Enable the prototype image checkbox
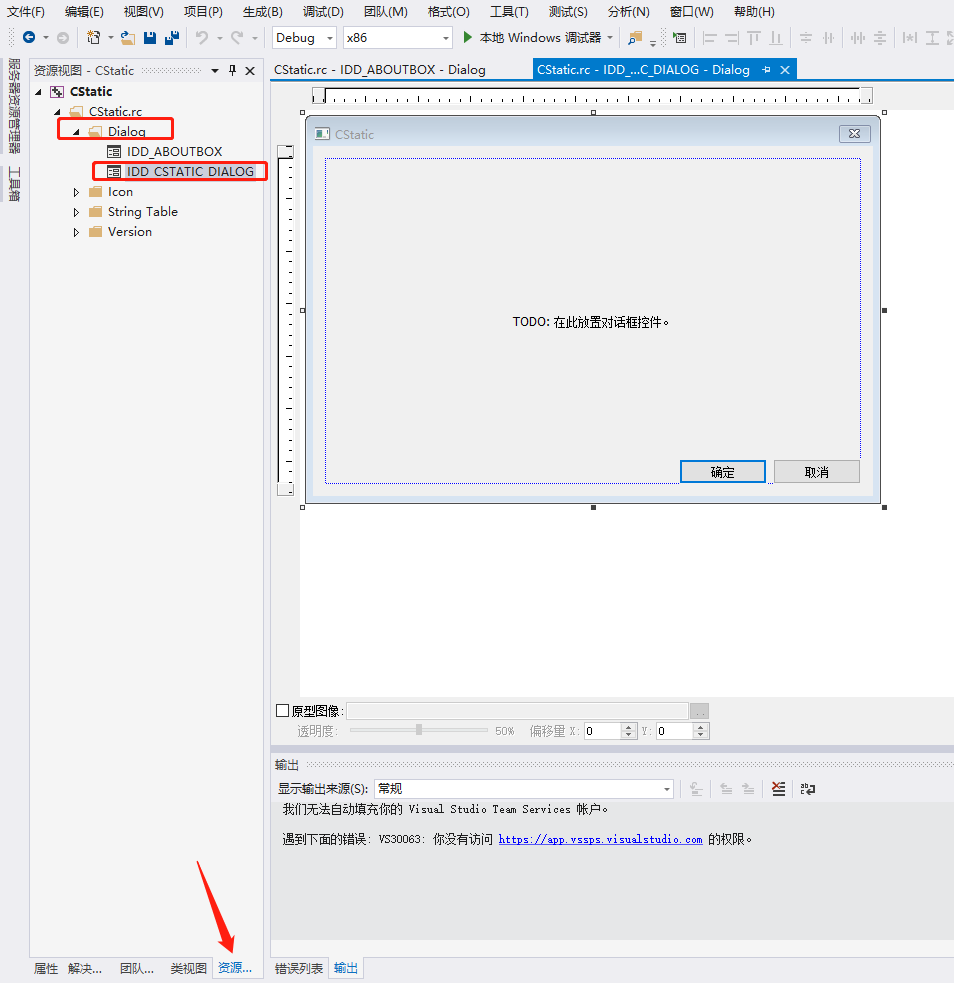The image size is (954, 983). pyautogui.click(x=283, y=711)
